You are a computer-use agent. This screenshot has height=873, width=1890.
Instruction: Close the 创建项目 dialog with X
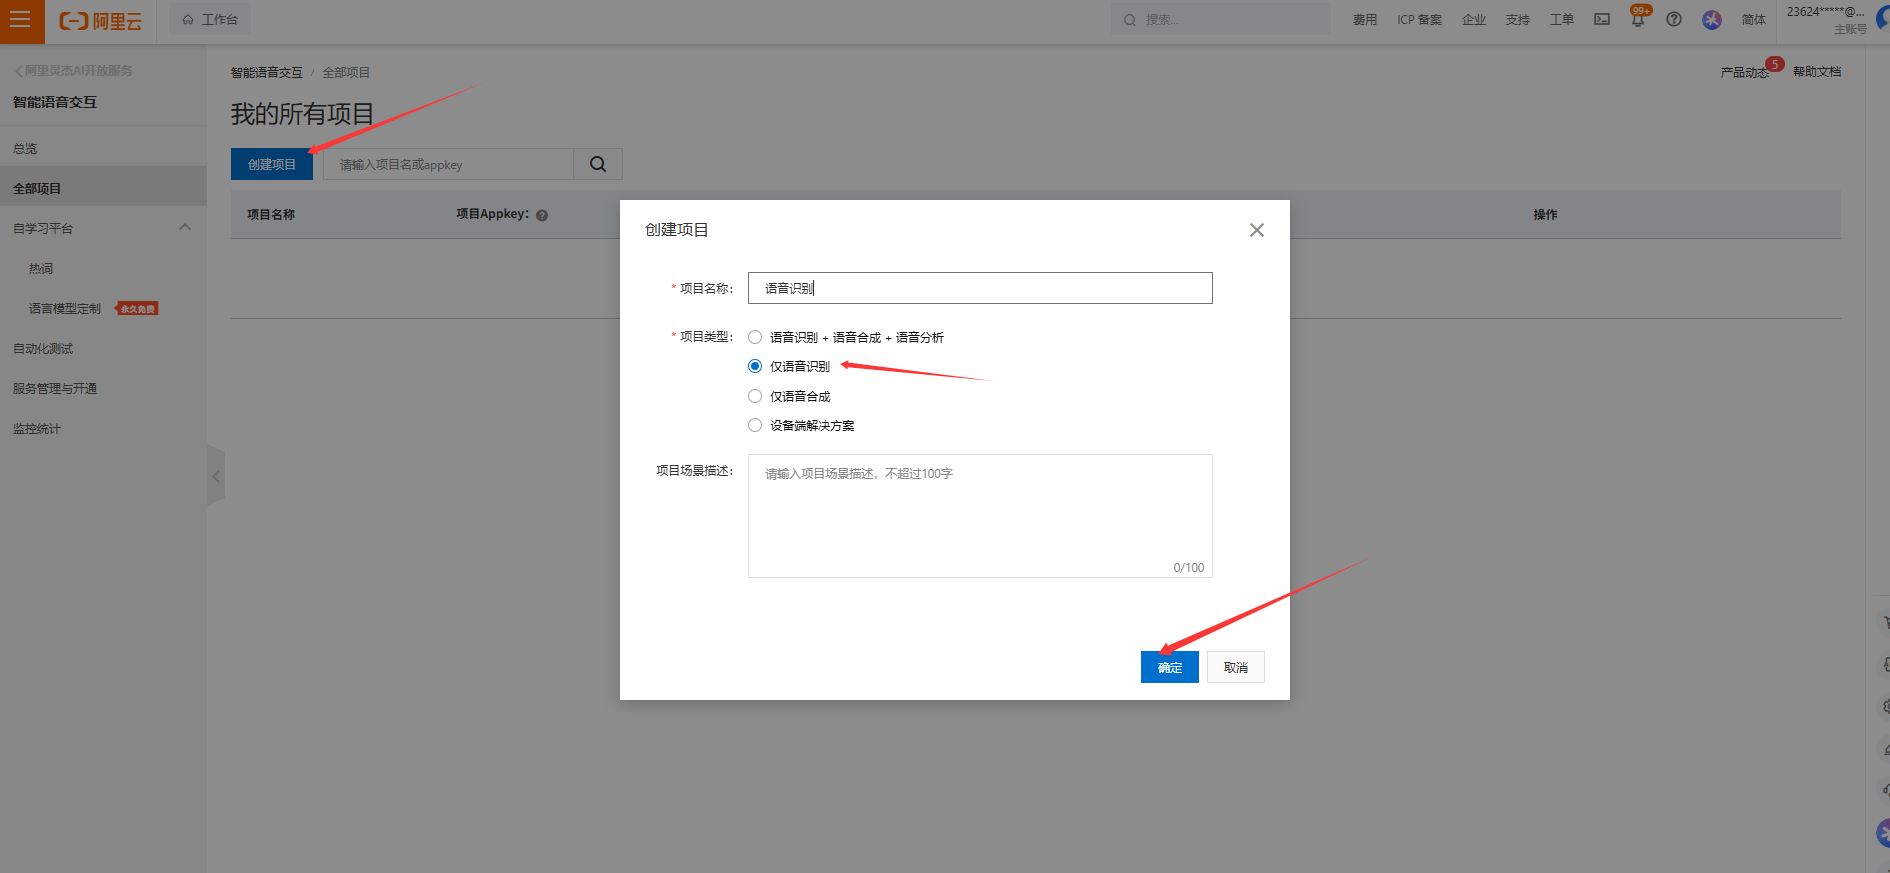(1257, 230)
